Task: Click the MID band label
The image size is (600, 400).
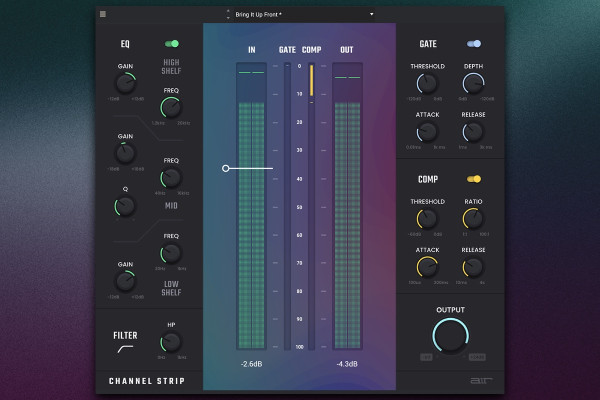Action: coord(171,206)
